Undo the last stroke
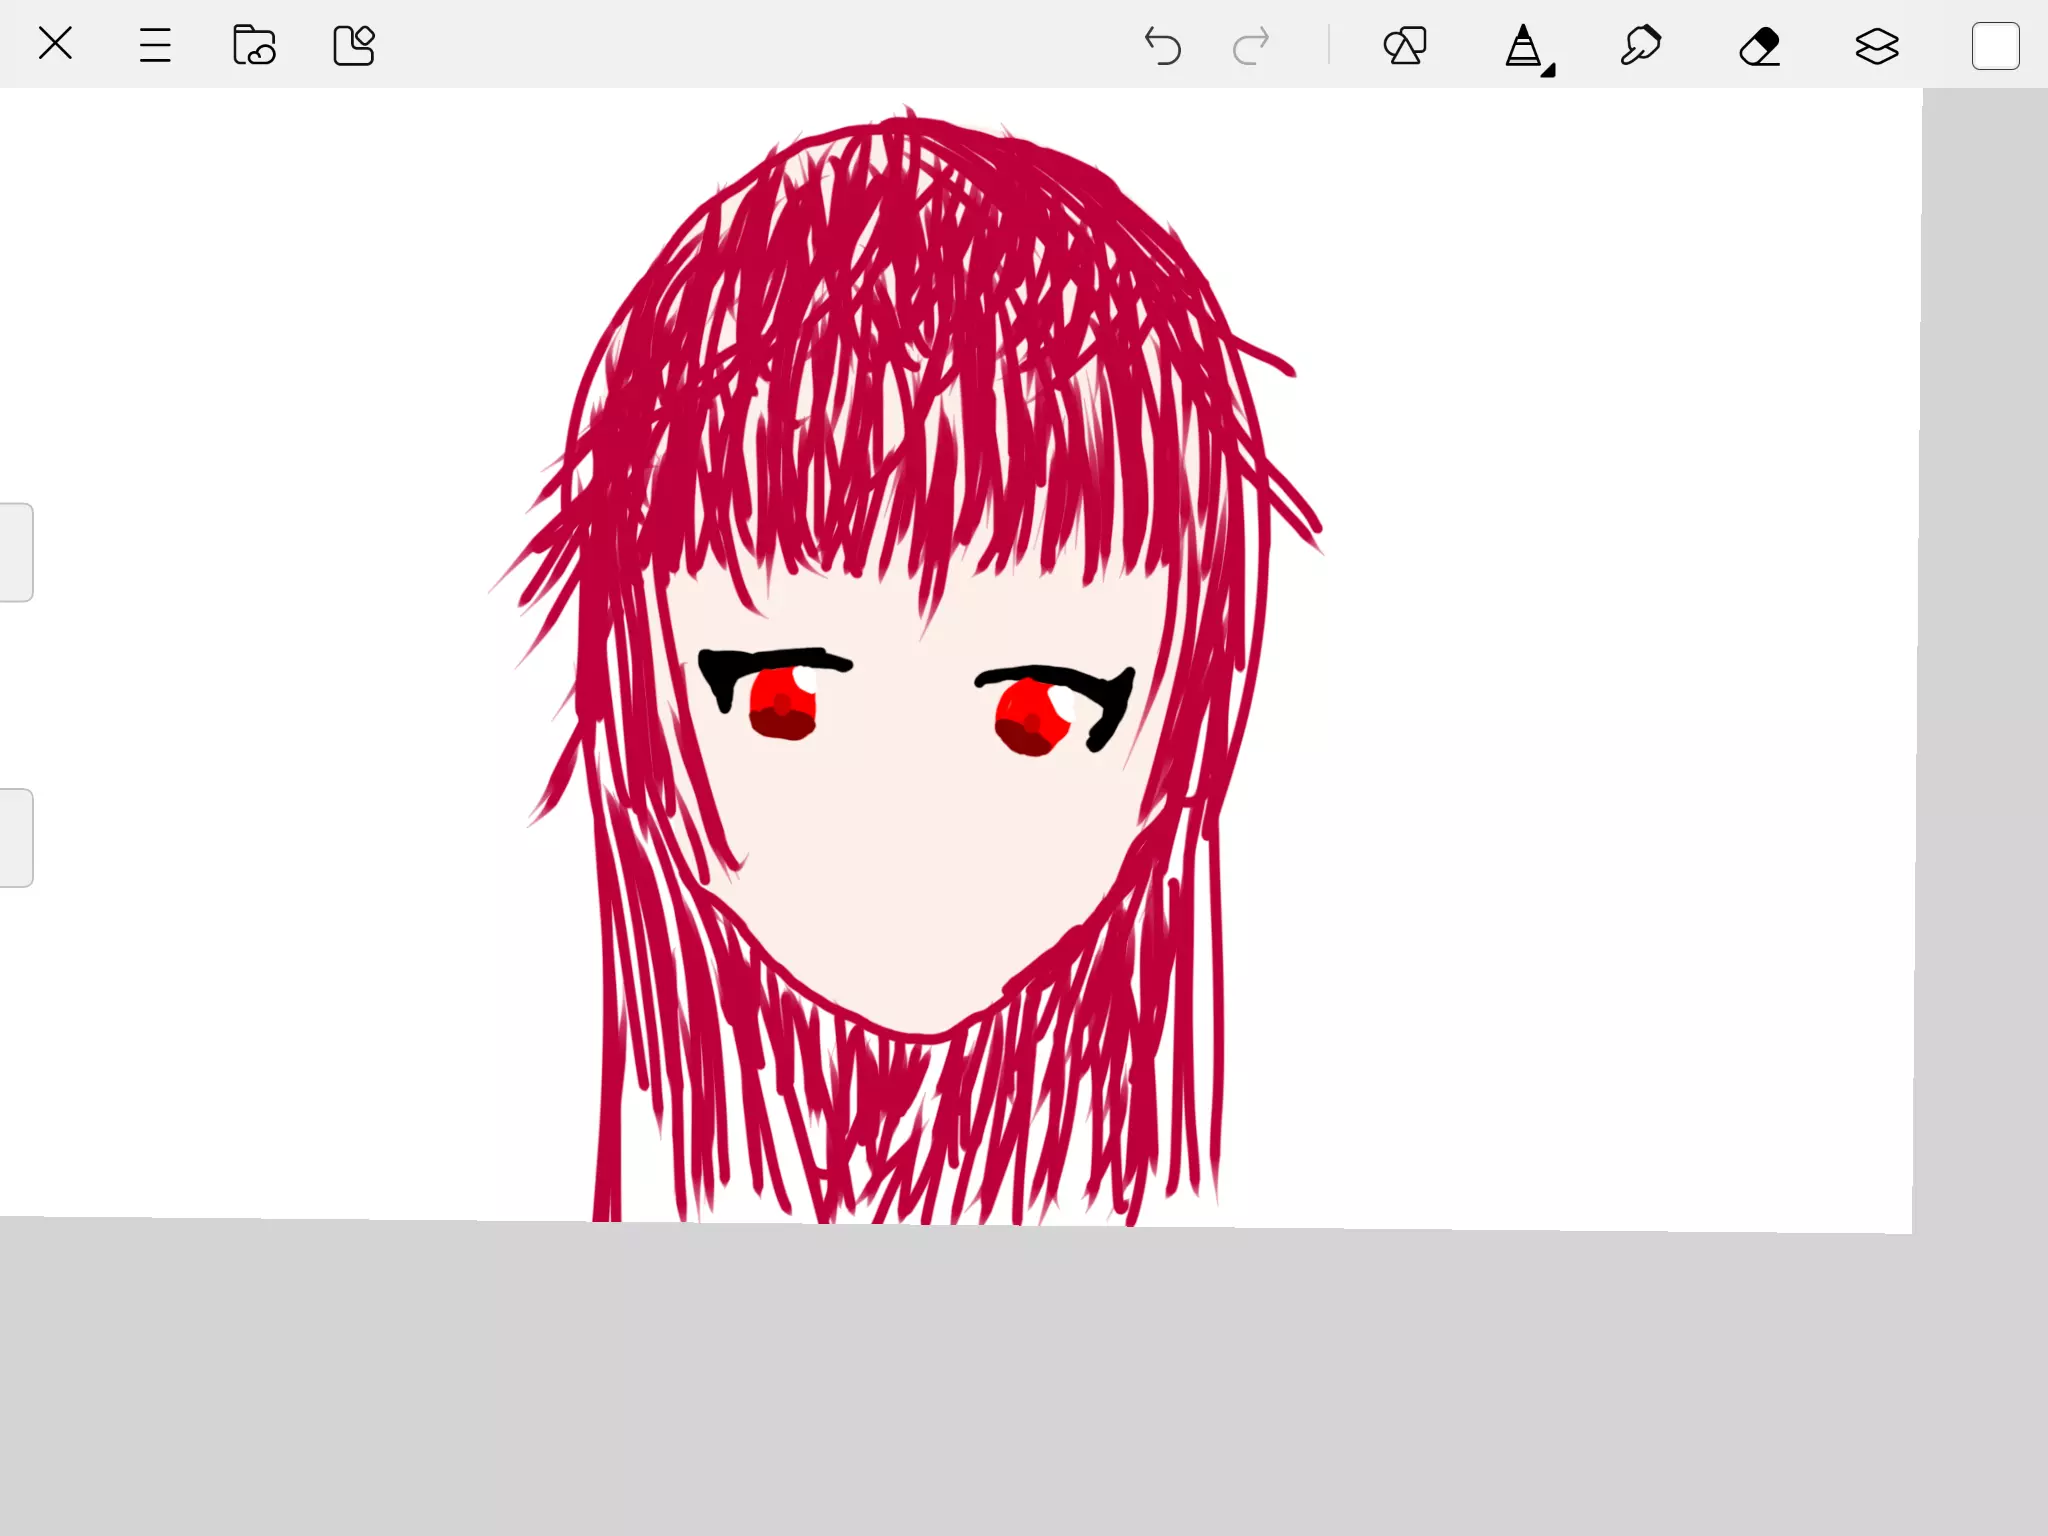Screen dimensions: 2048x1536 tap(1162, 46)
